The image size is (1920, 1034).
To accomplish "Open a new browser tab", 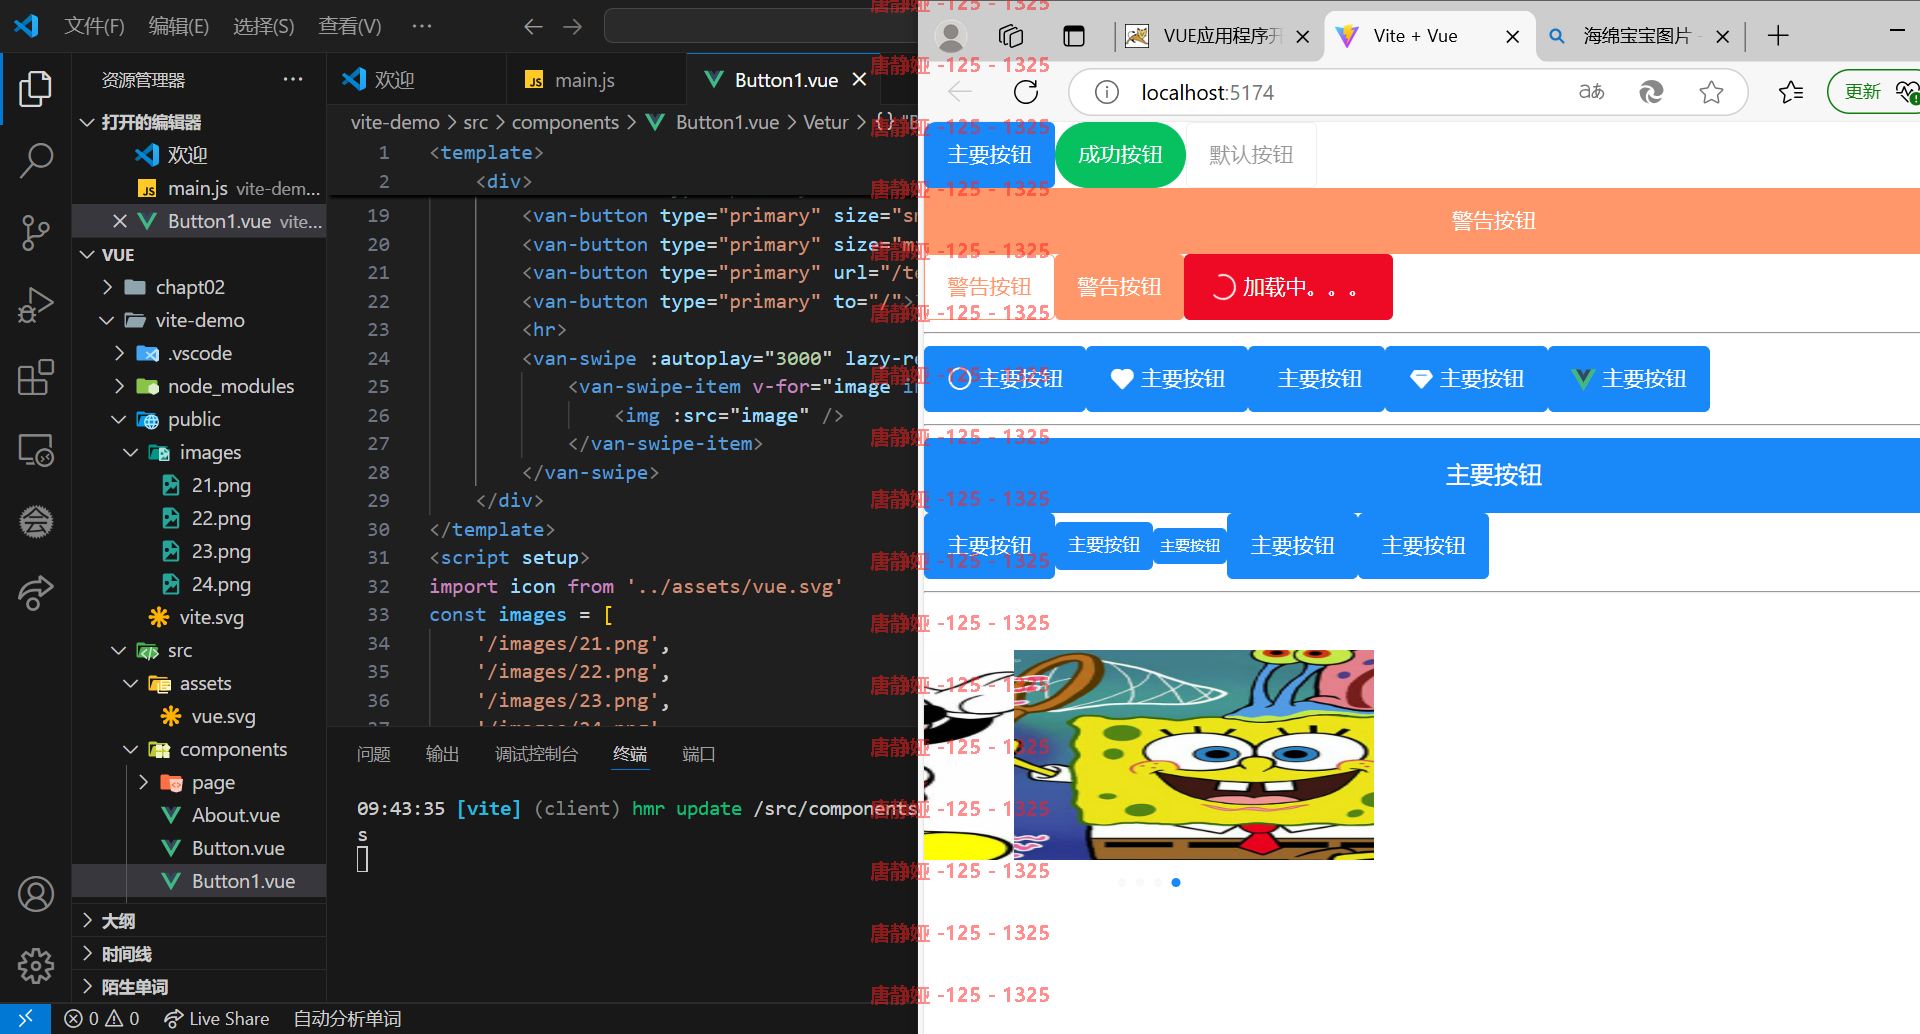I will [x=1778, y=36].
